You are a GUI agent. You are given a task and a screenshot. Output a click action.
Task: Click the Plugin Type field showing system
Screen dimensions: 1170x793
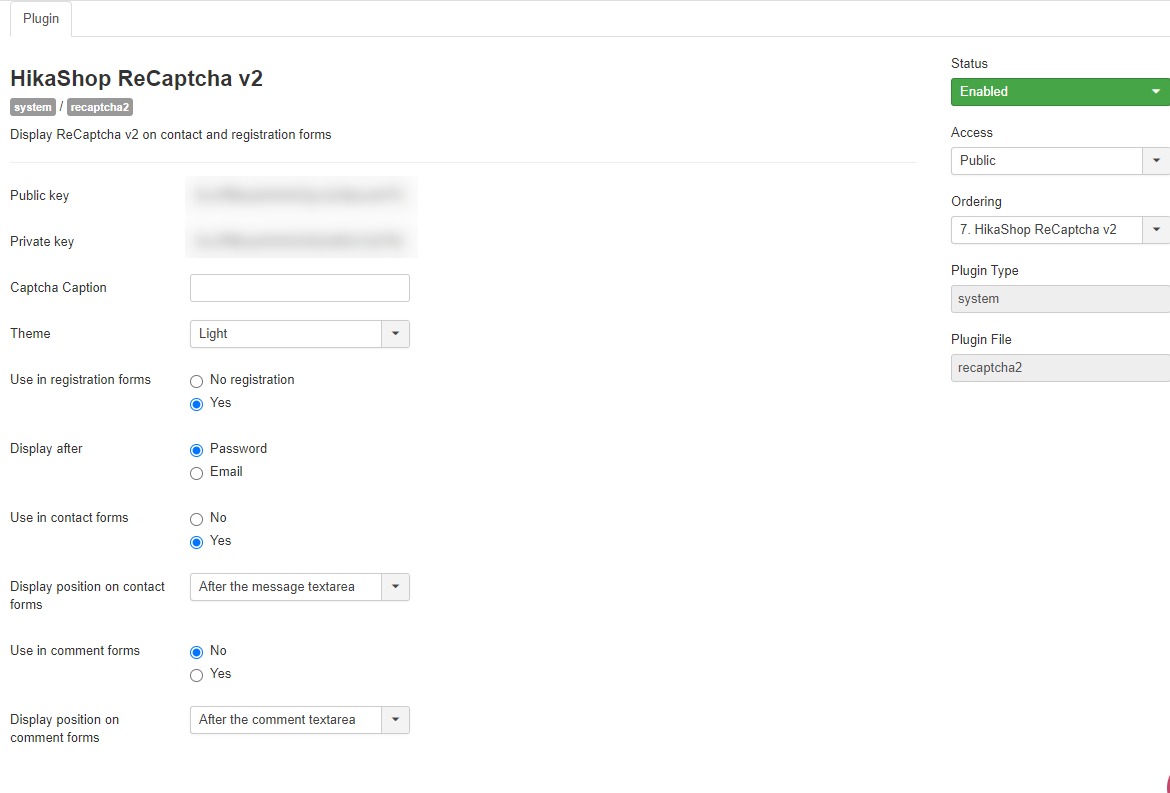tap(1060, 299)
